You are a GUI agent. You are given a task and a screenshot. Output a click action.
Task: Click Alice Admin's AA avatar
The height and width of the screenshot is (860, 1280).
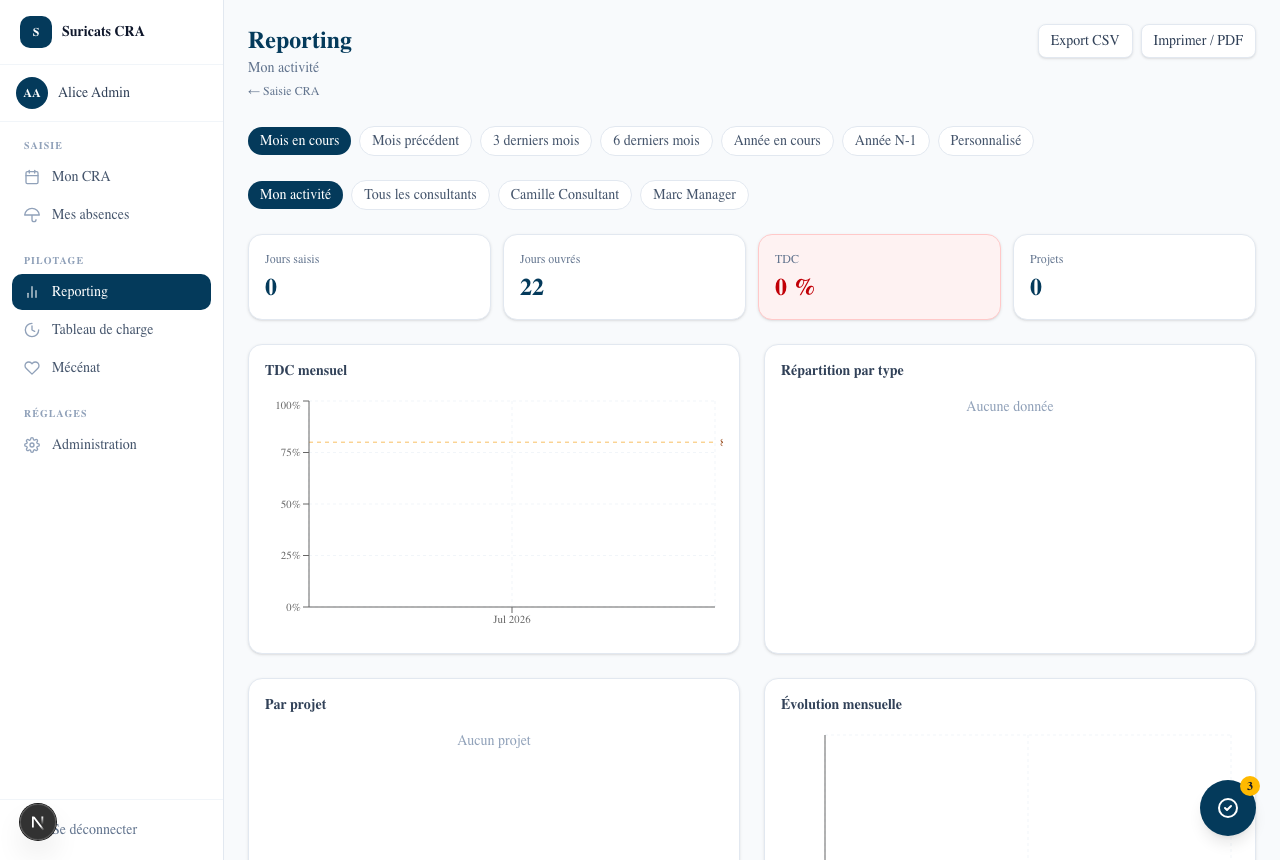pyautogui.click(x=32, y=93)
